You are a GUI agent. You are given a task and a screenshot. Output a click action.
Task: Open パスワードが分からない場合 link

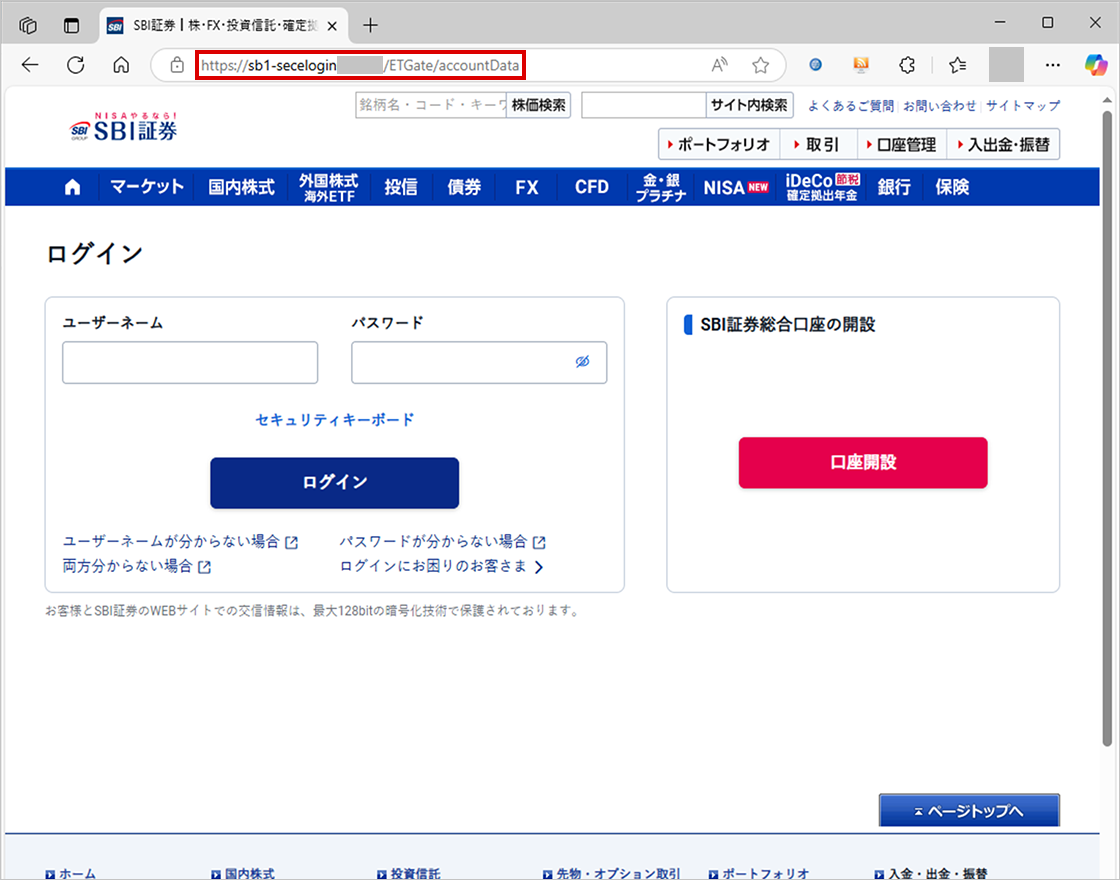pyautogui.click(x=442, y=541)
